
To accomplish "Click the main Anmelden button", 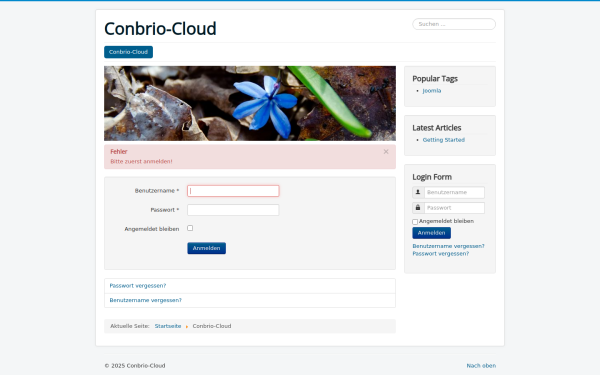I will tap(206, 248).
